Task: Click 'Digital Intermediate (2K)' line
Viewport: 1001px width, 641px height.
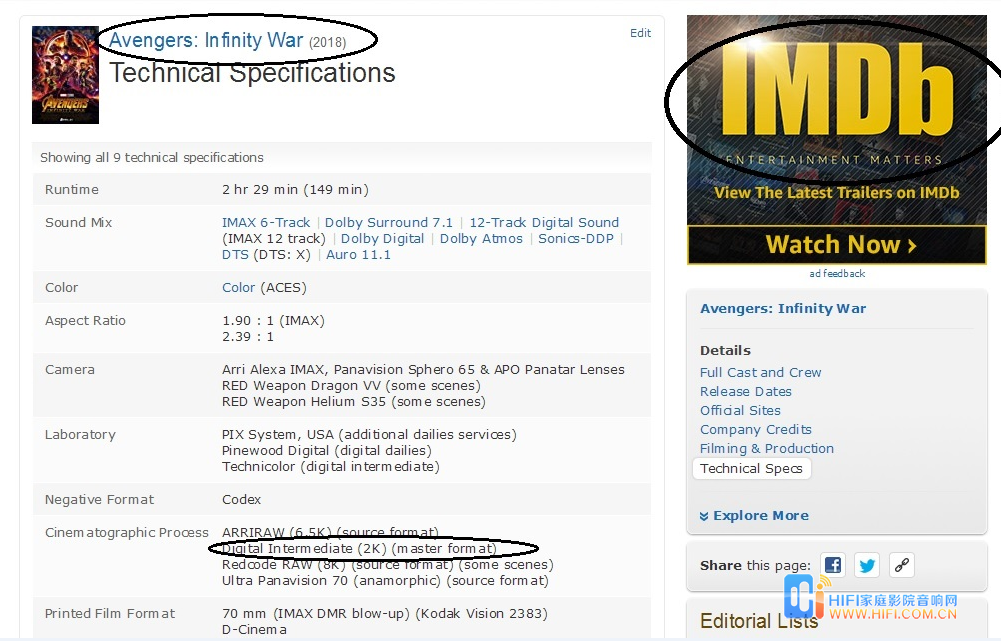Action: pyautogui.click(x=359, y=549)
